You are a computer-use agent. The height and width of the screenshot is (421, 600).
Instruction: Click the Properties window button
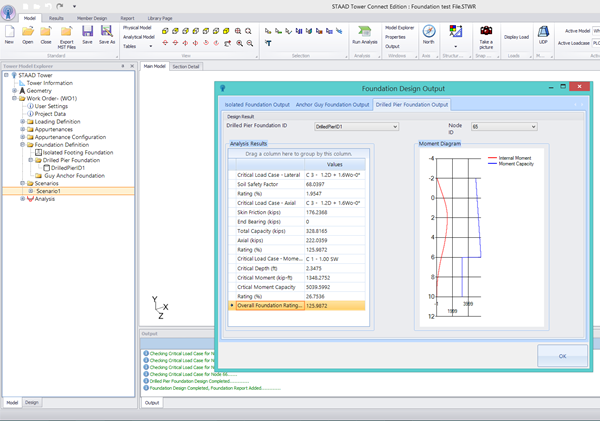(x=395, y=37)
